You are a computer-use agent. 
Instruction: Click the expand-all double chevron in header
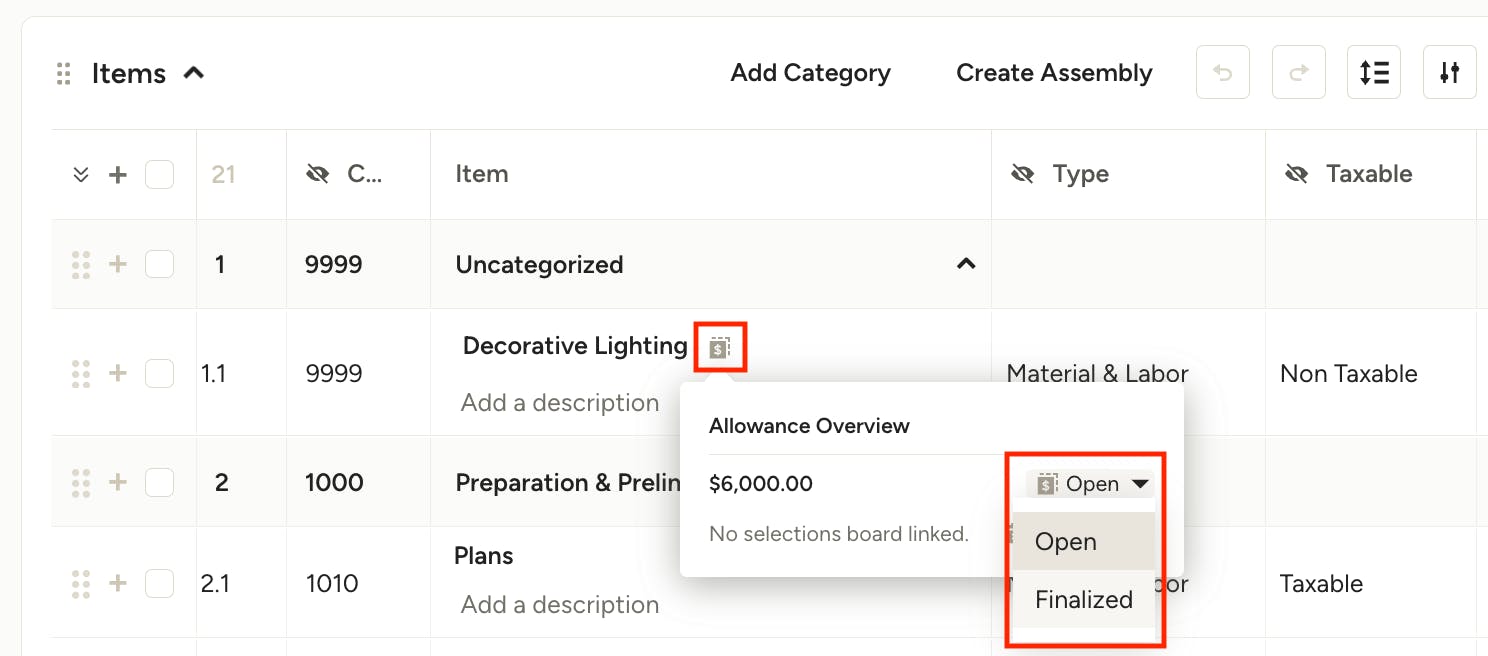click(82, 175)
